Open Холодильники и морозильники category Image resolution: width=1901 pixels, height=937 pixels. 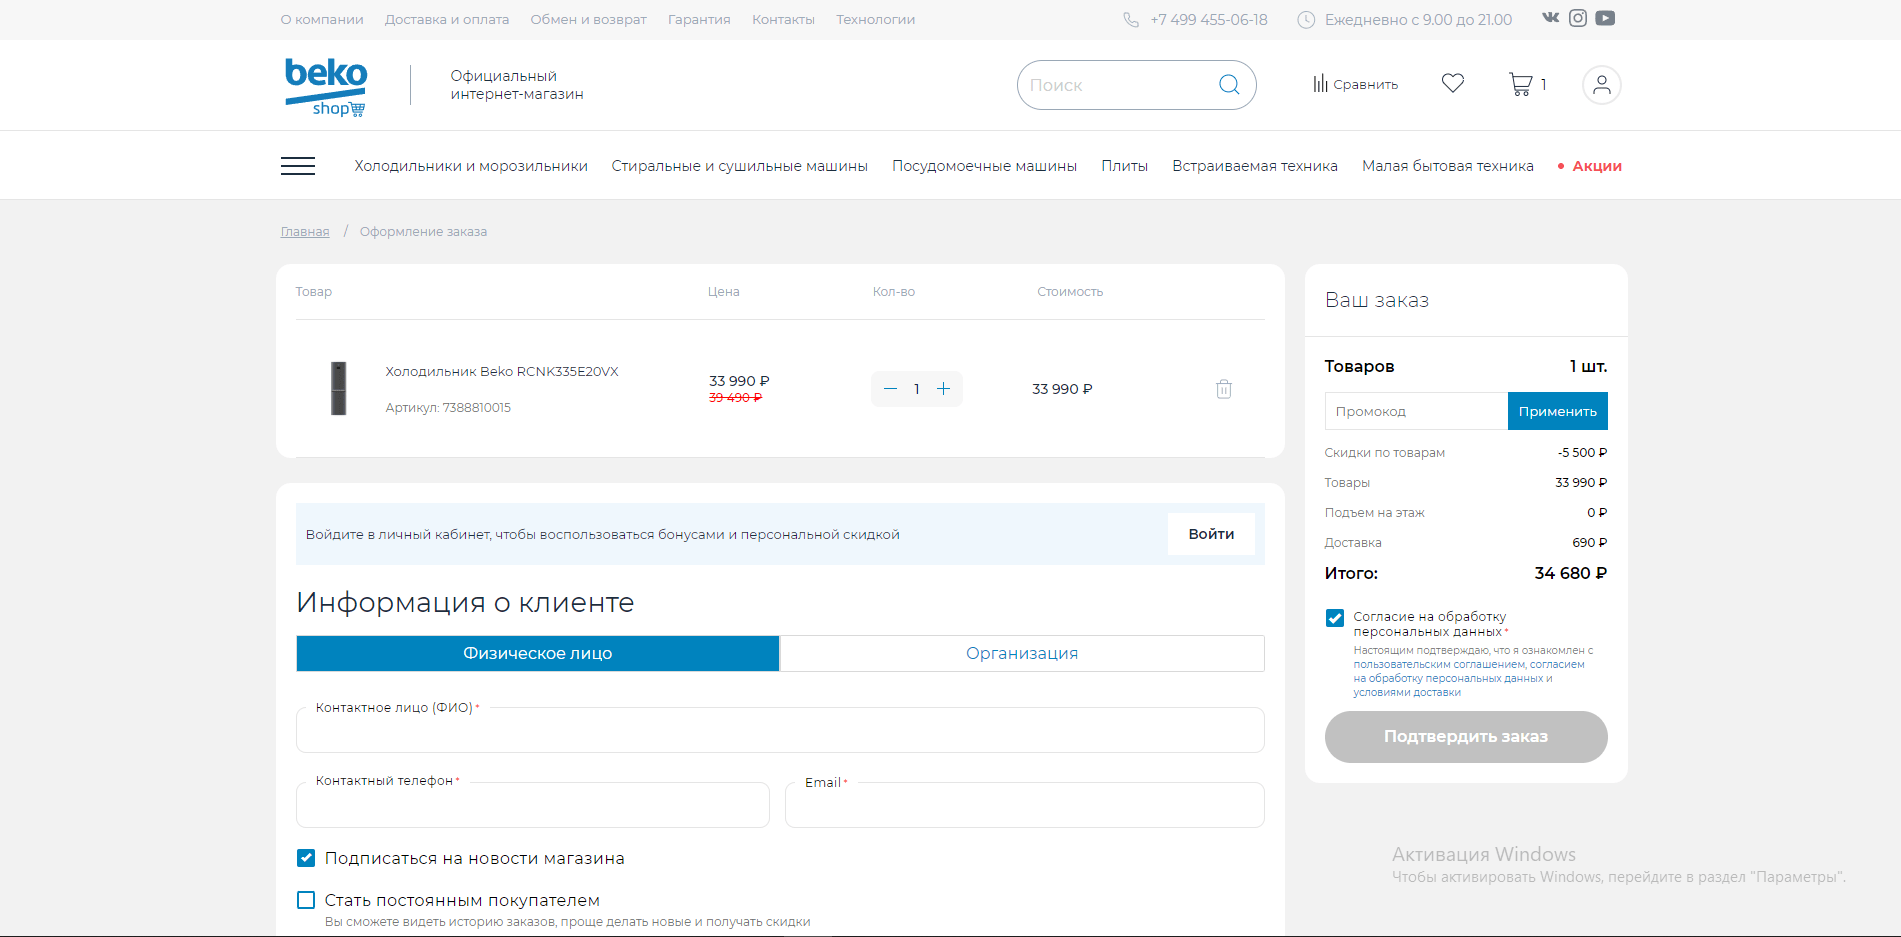point(471,166)
